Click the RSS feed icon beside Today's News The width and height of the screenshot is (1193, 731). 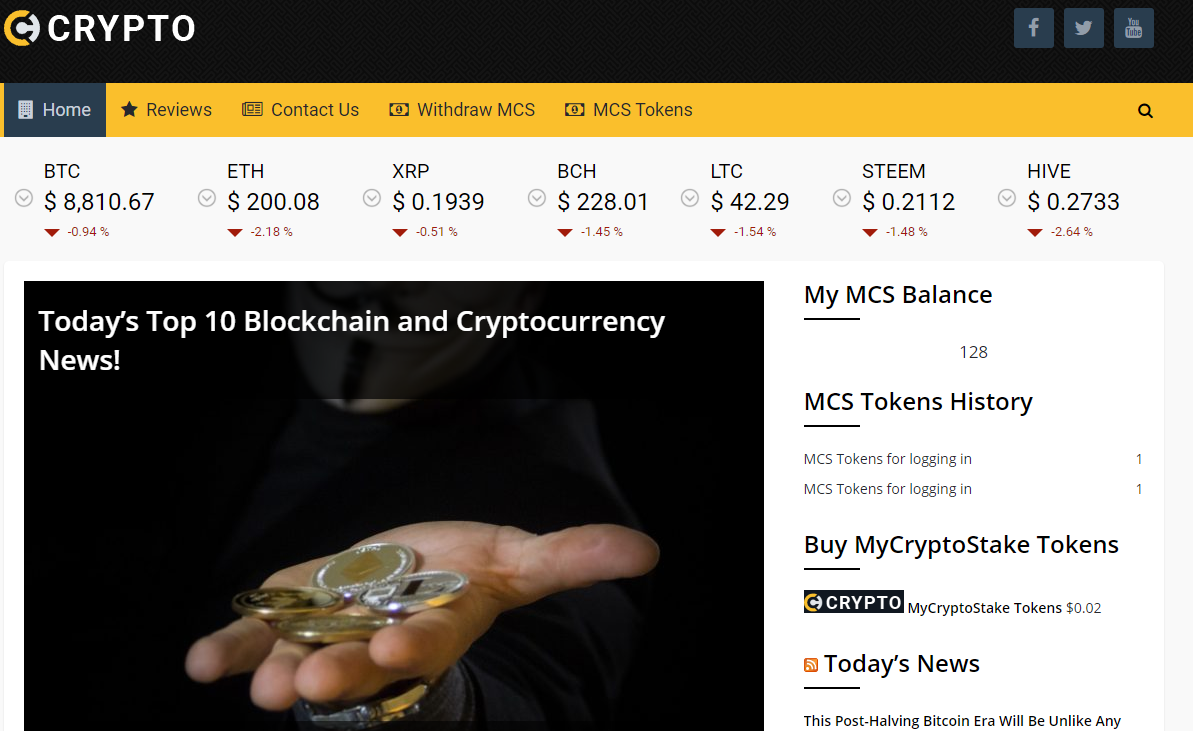click(811, 665)
